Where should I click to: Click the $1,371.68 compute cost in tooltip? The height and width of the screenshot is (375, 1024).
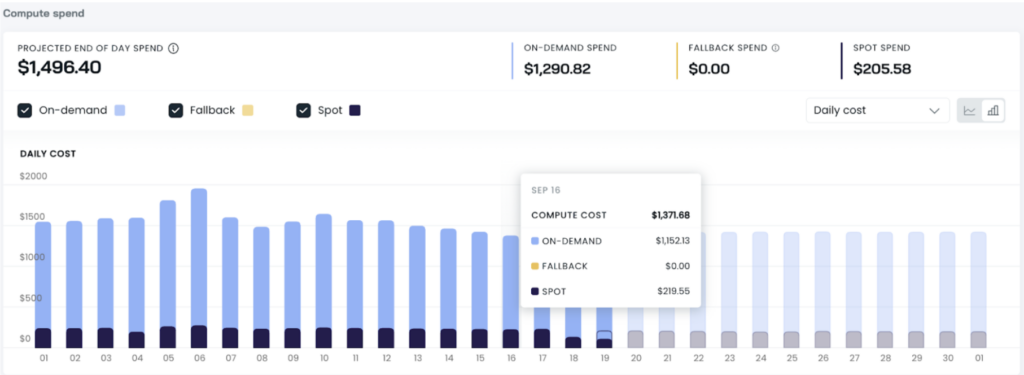(x=671, y=215)
